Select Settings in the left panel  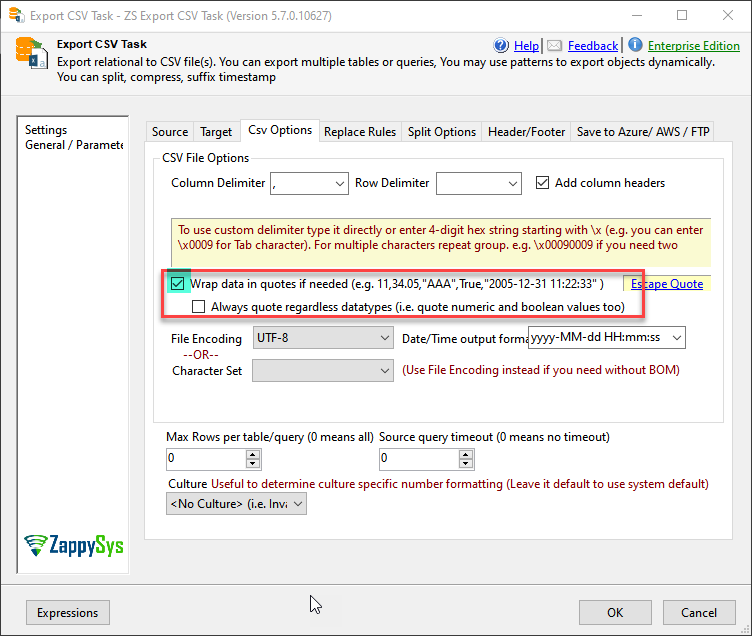click(46, 130)
